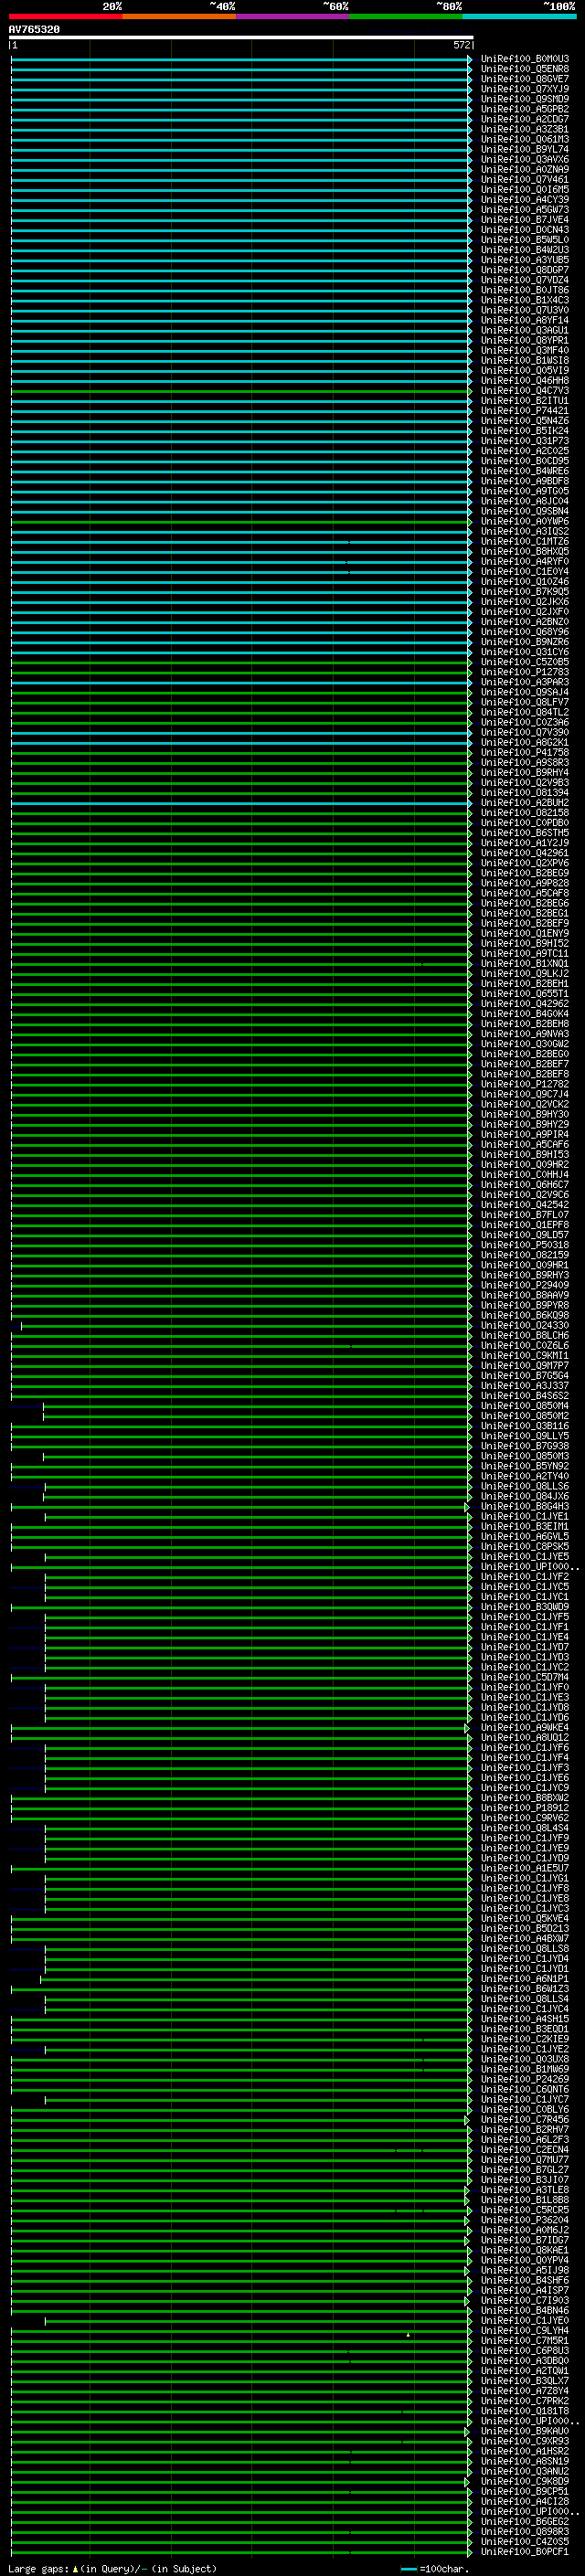This screenshot has height=2576, width=585.
Task: Select hit label UniRef100_Q8GVE7
Action: (524, 79)
